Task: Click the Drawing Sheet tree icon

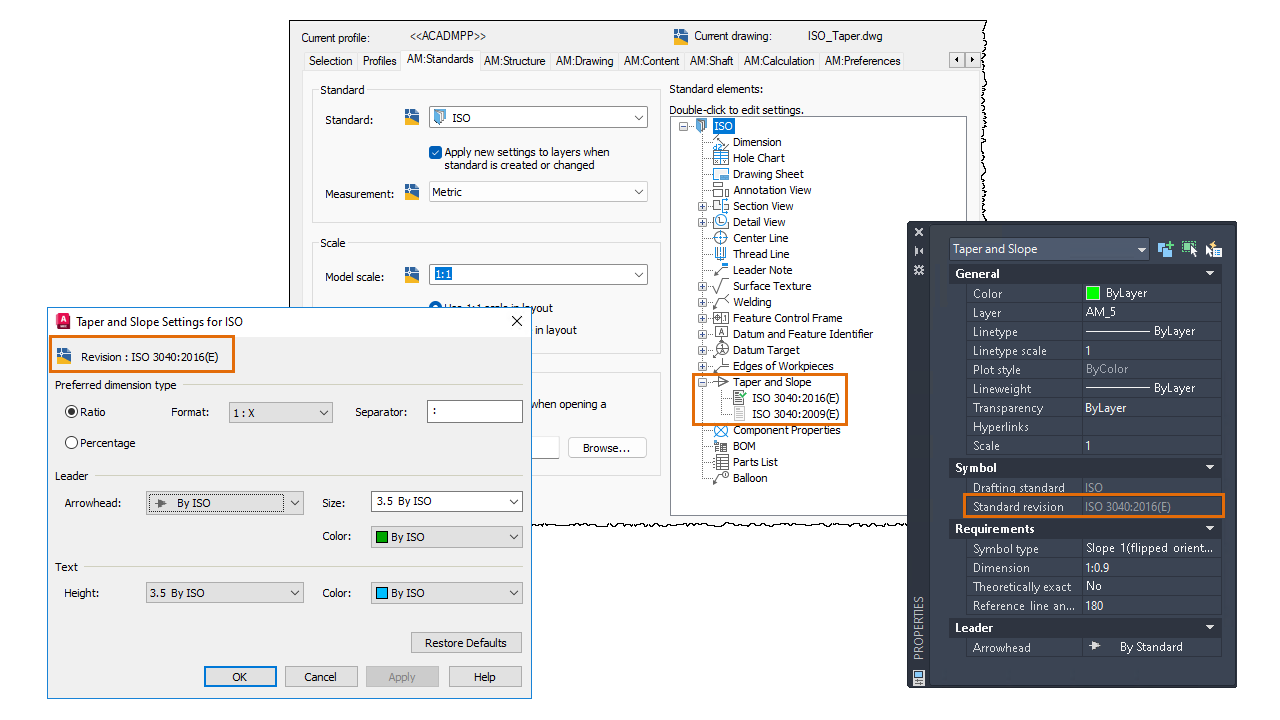Action: coord(720,174)
